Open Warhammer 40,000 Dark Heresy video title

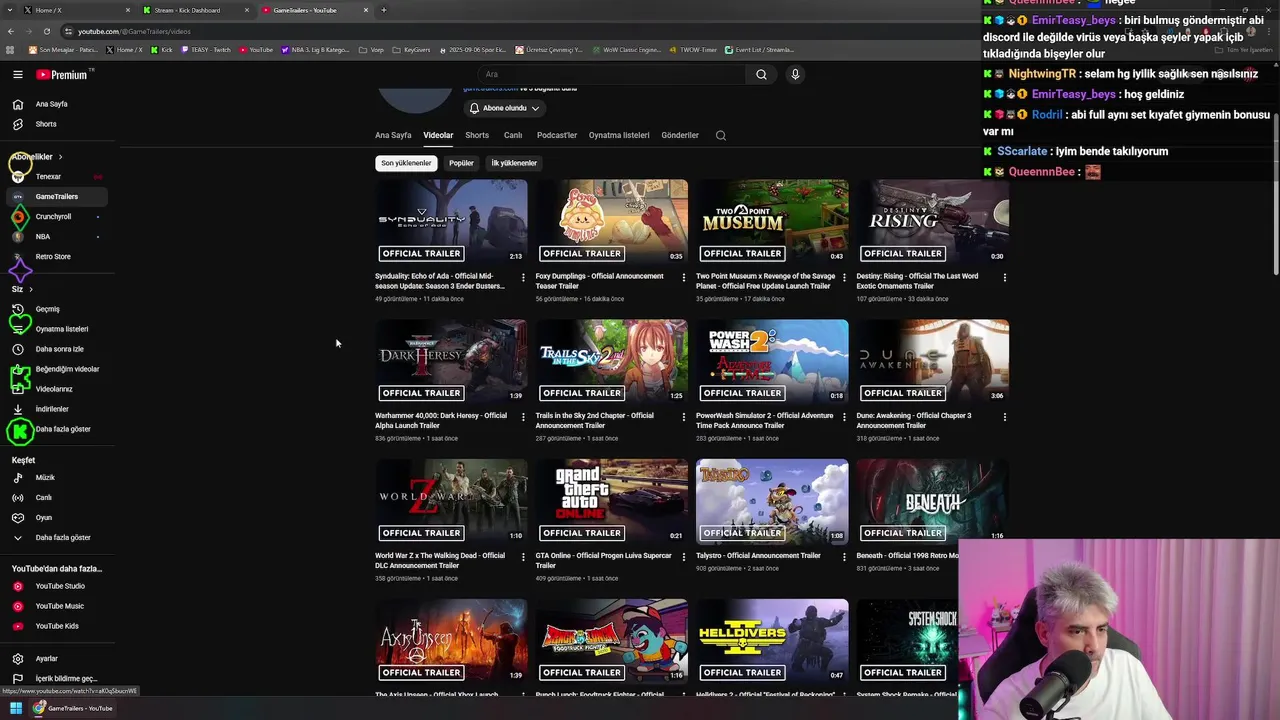[441, 420]
